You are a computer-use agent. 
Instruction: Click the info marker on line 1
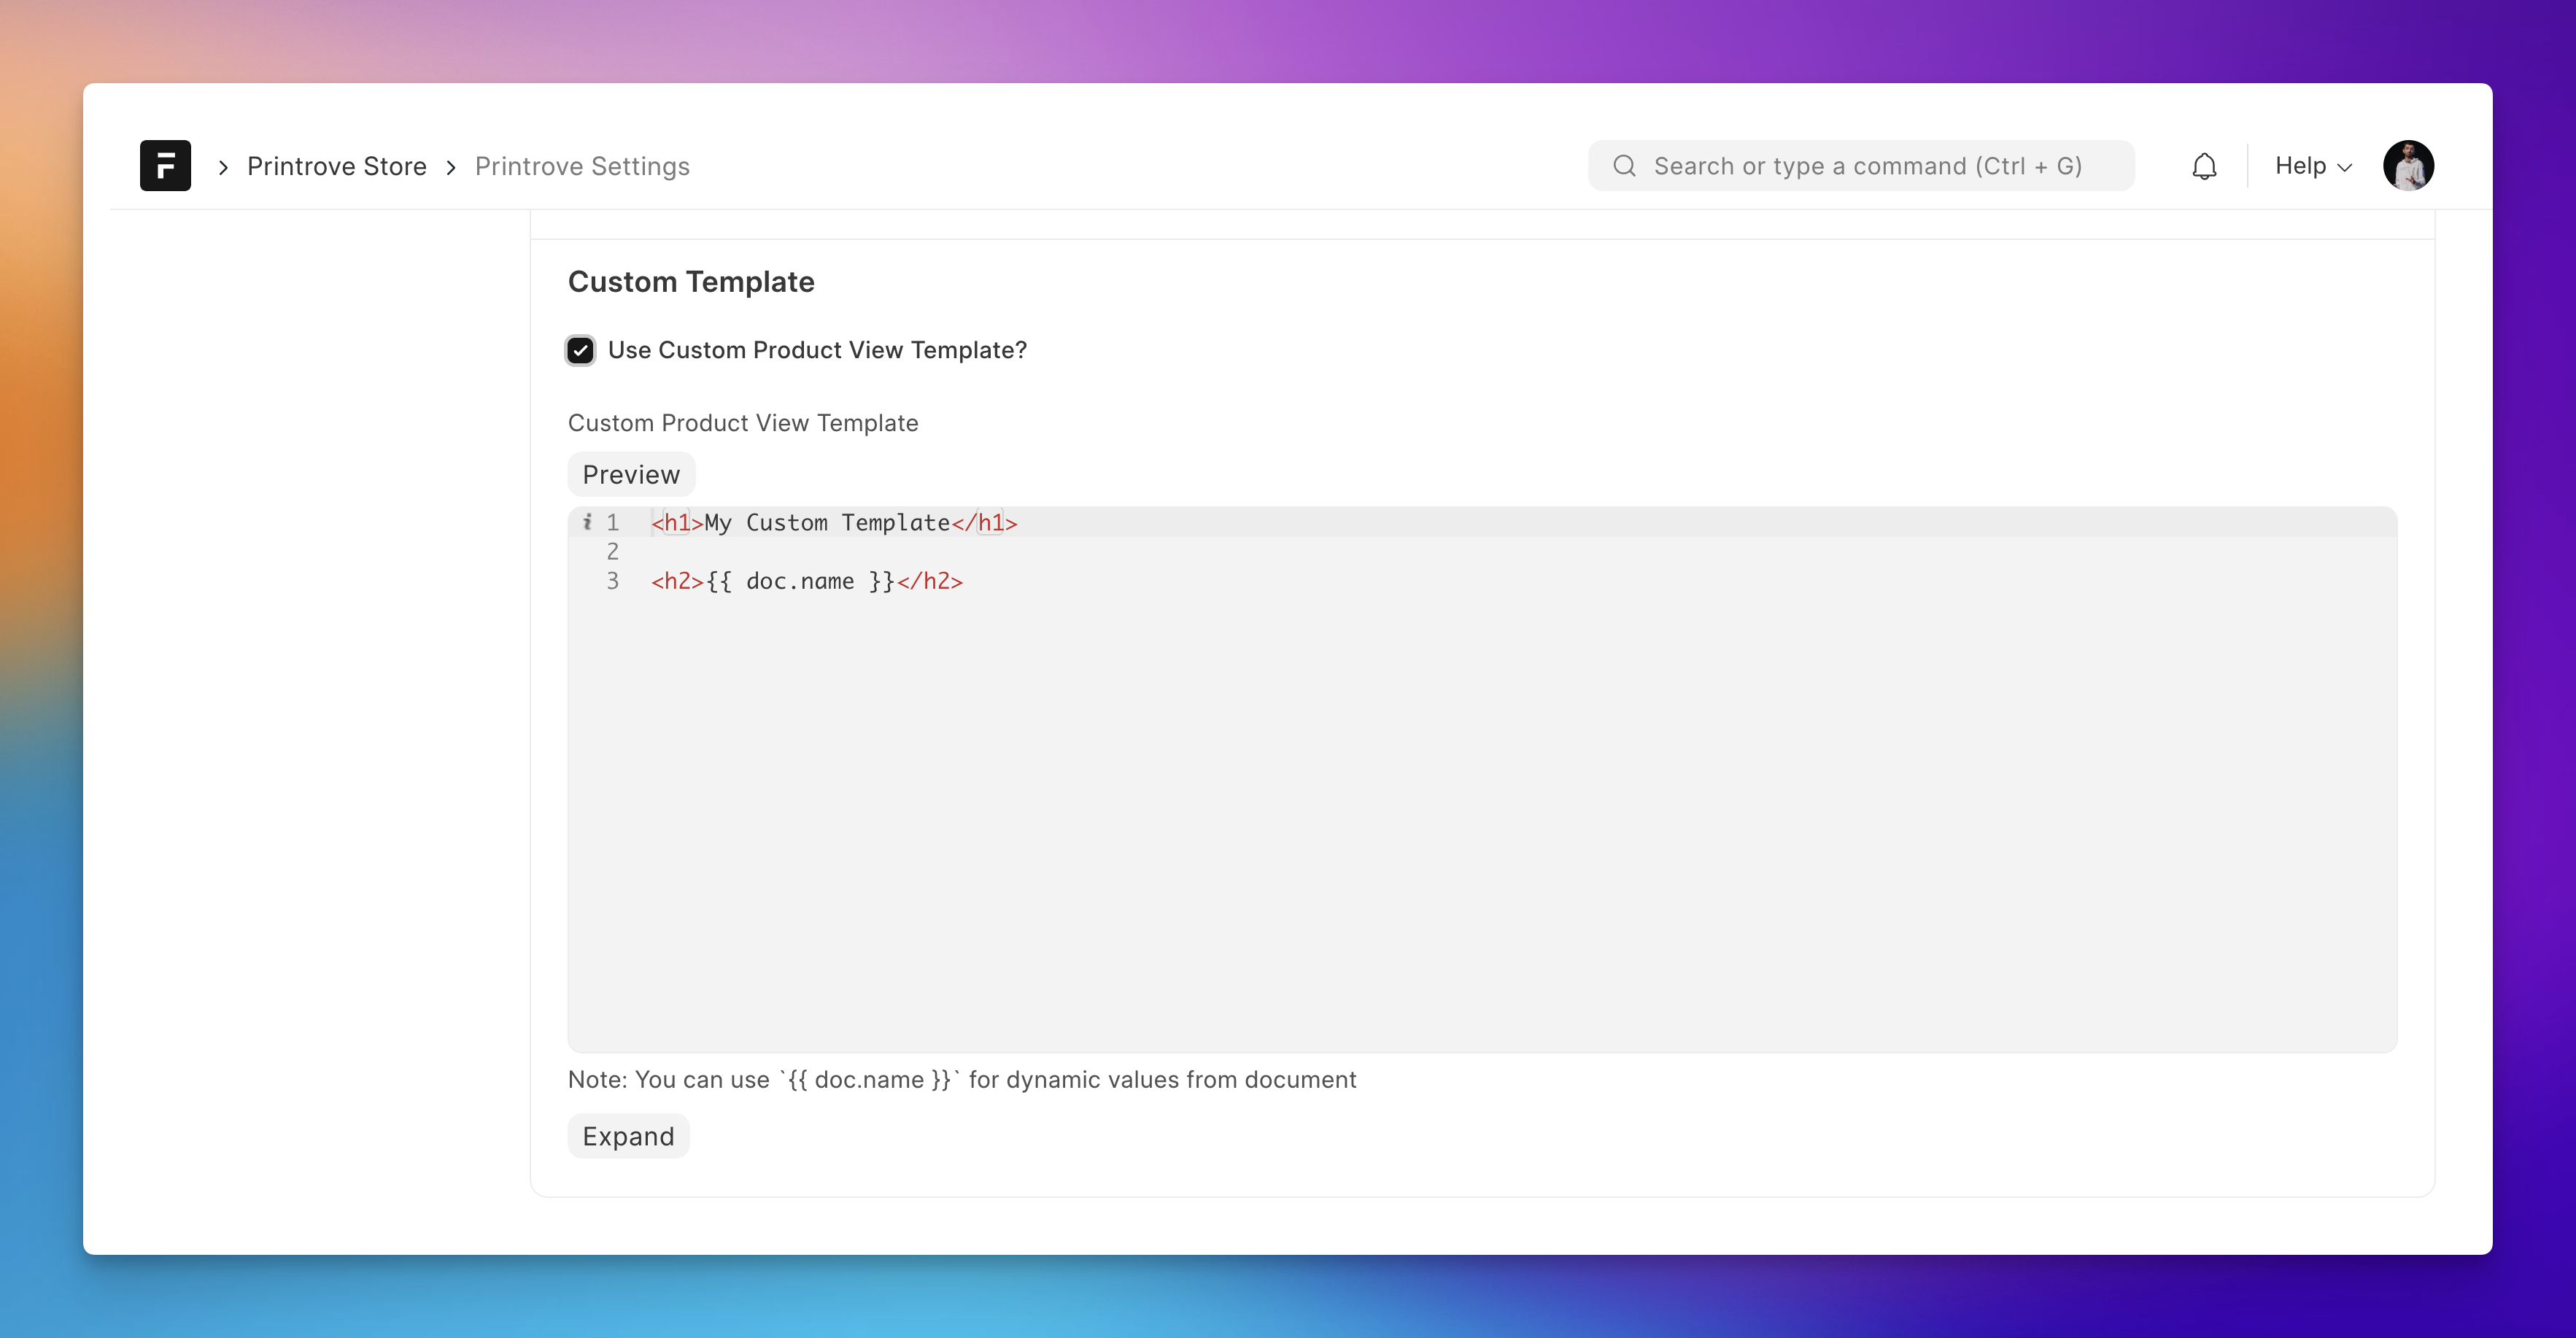pos(587,522)
